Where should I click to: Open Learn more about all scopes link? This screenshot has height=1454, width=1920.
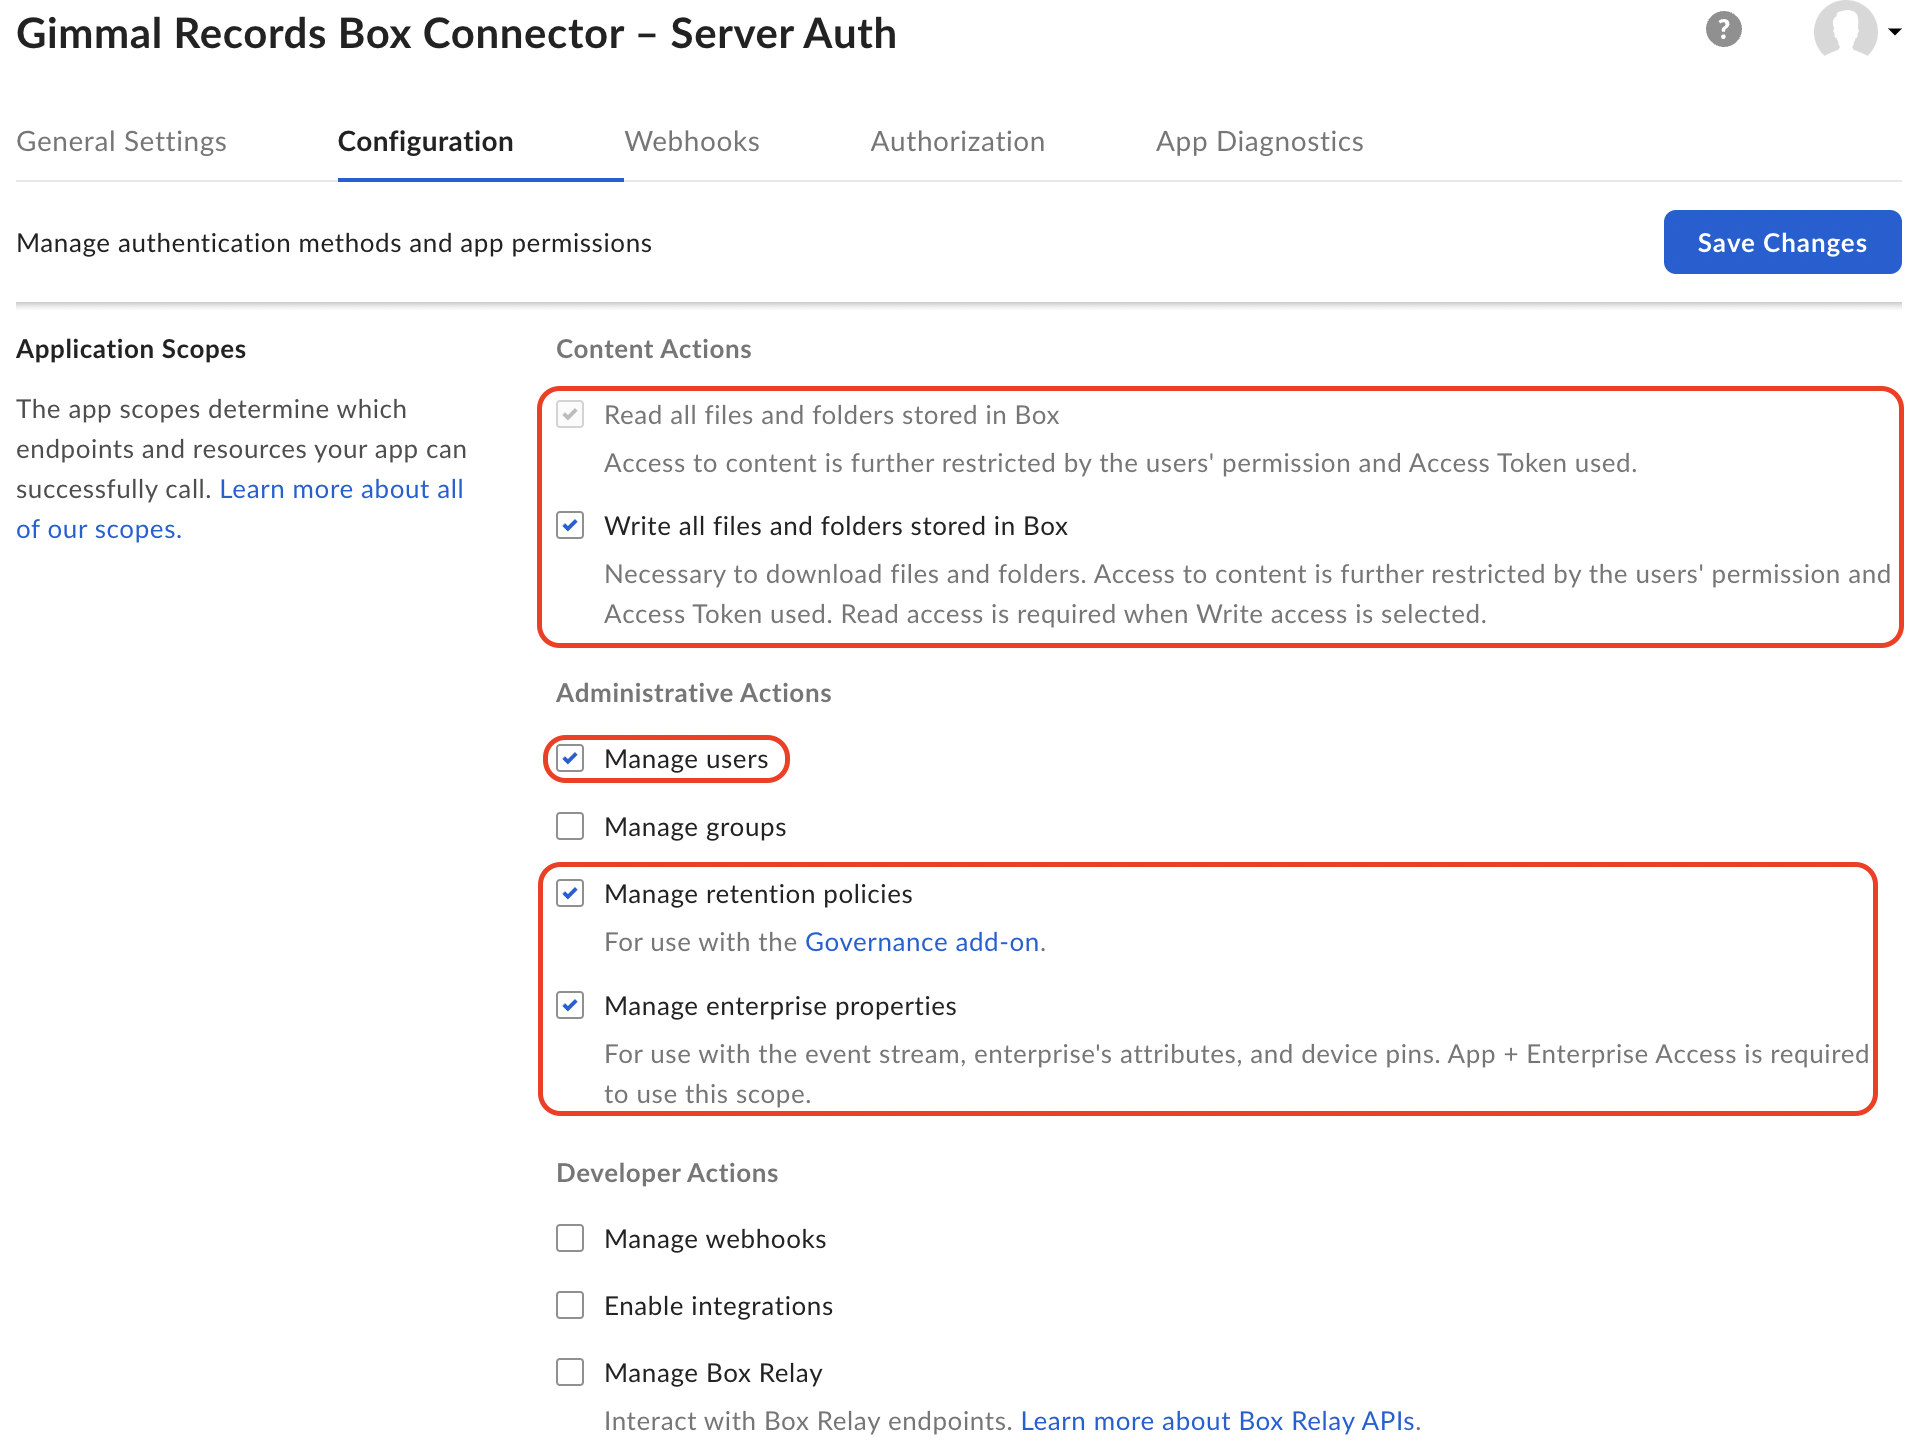(341, 489)
